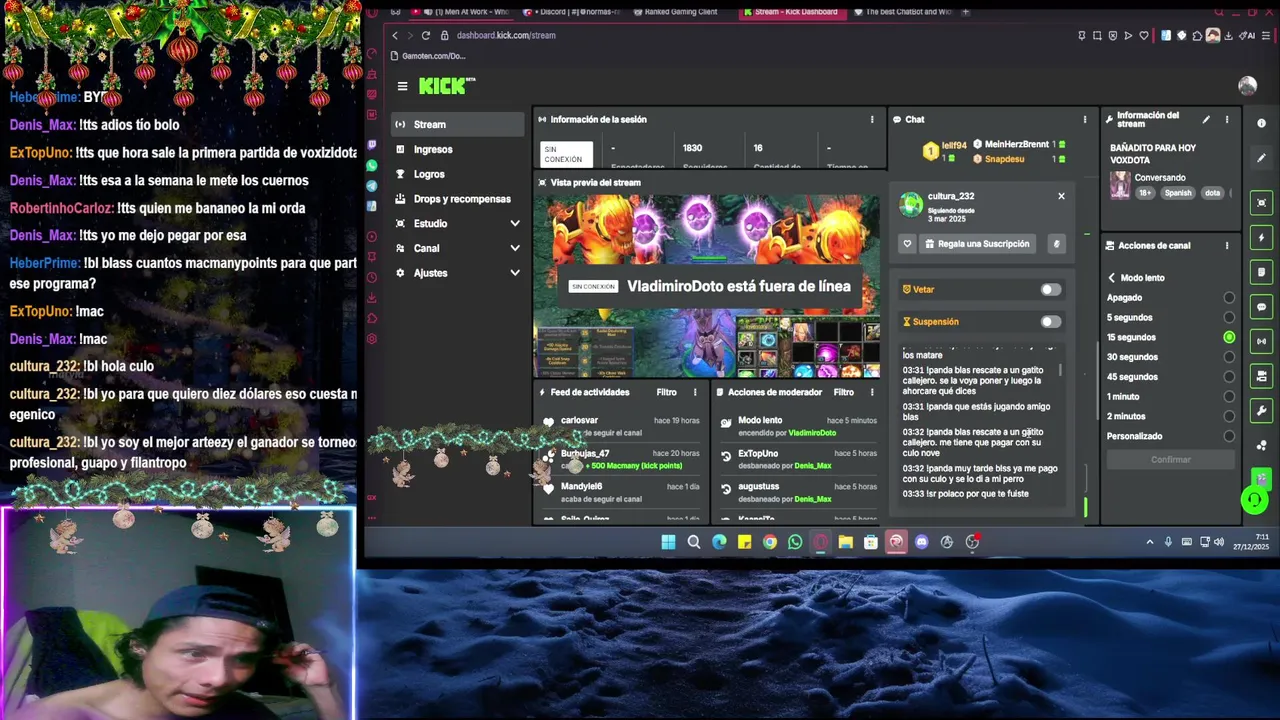The height and width of the screenshot is (720, 1280).
Task: Open the Twitch icon in Opera sidebar
Action: [x=372, y=146]
